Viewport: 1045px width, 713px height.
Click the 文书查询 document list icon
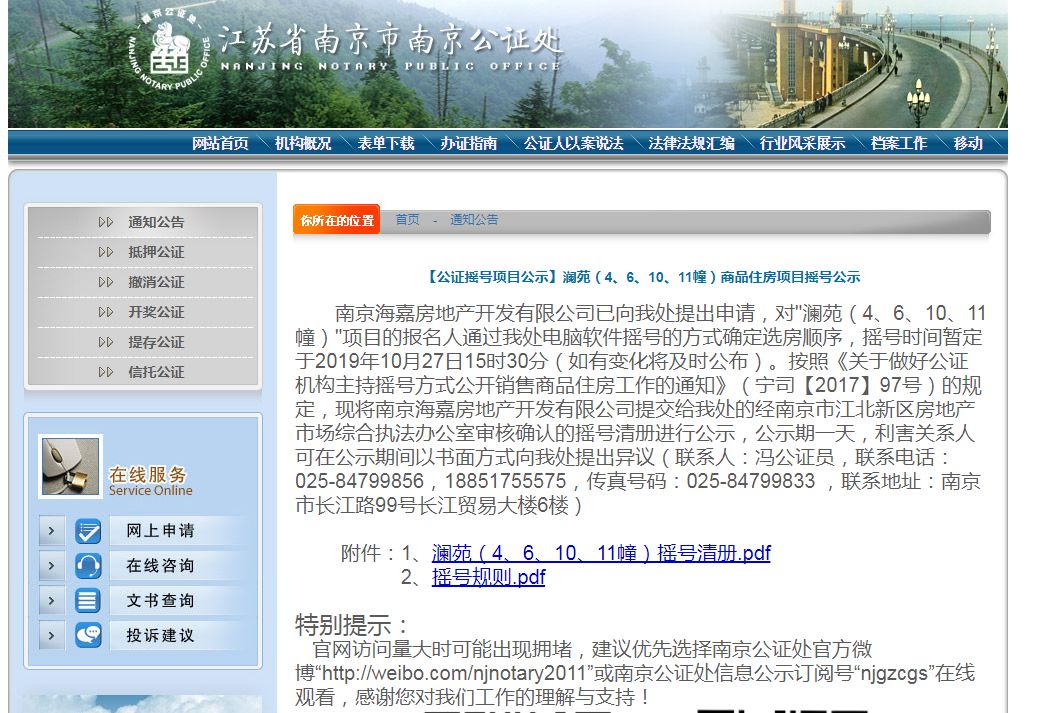[x=88, y=600]
